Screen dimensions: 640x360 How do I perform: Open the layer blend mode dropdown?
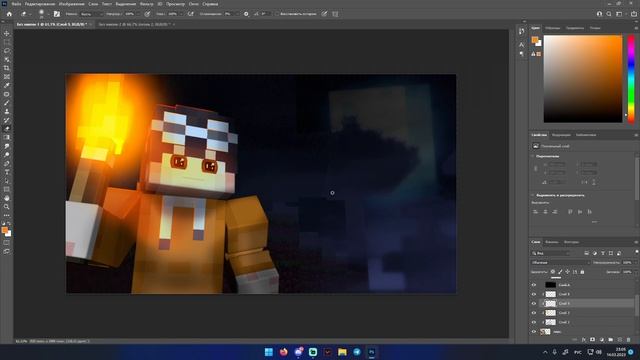coord(560,263)
